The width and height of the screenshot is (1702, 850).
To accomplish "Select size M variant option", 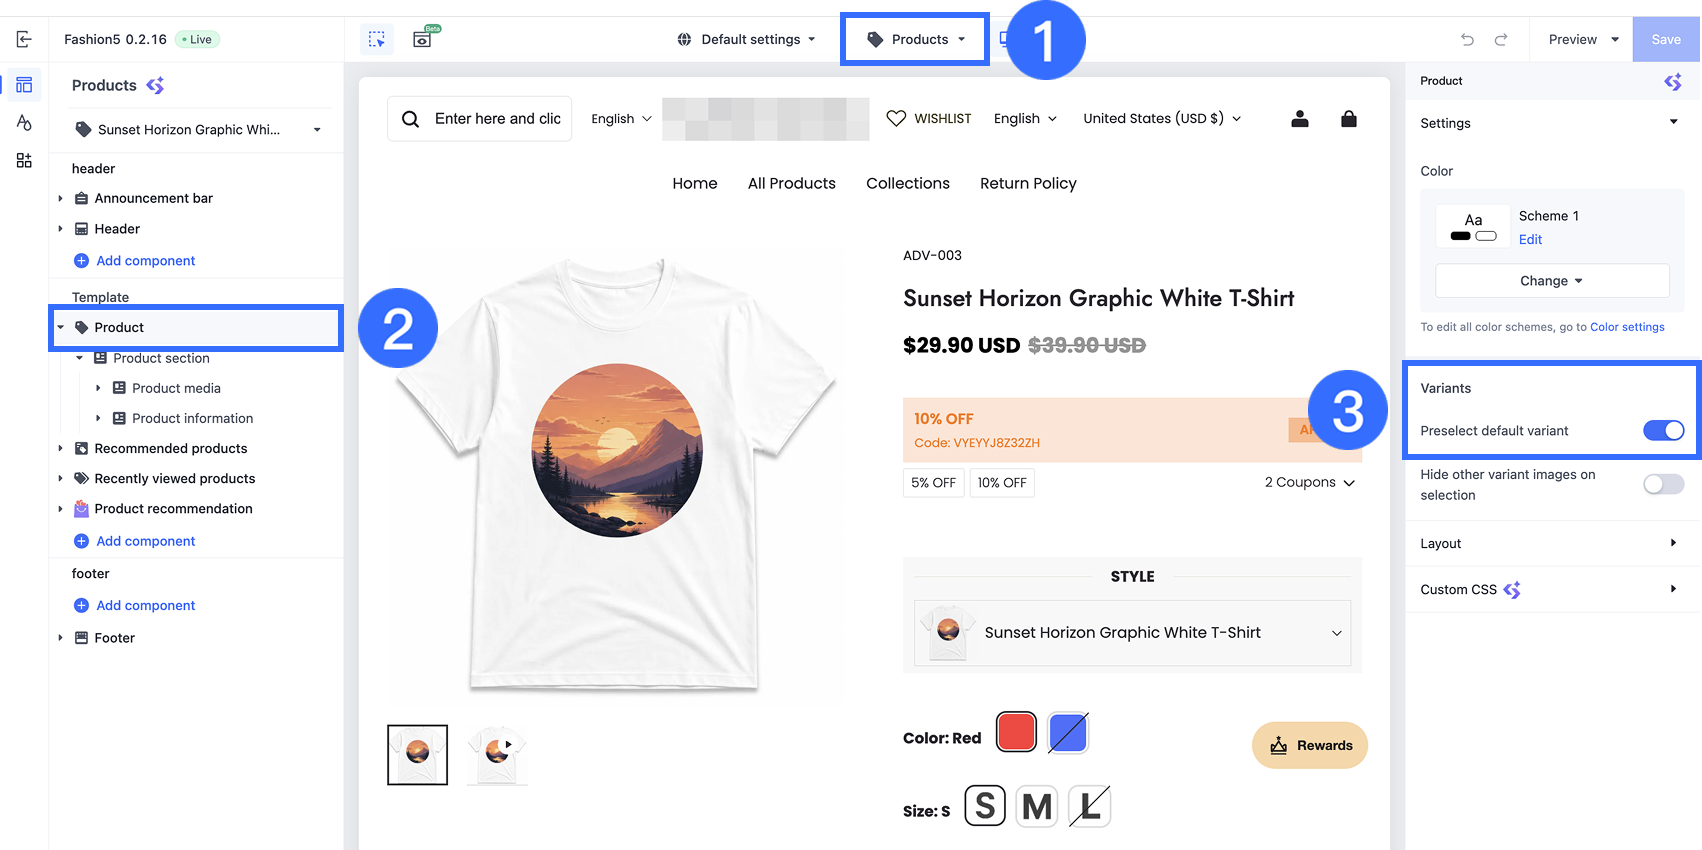I will tap(1037, 806).
